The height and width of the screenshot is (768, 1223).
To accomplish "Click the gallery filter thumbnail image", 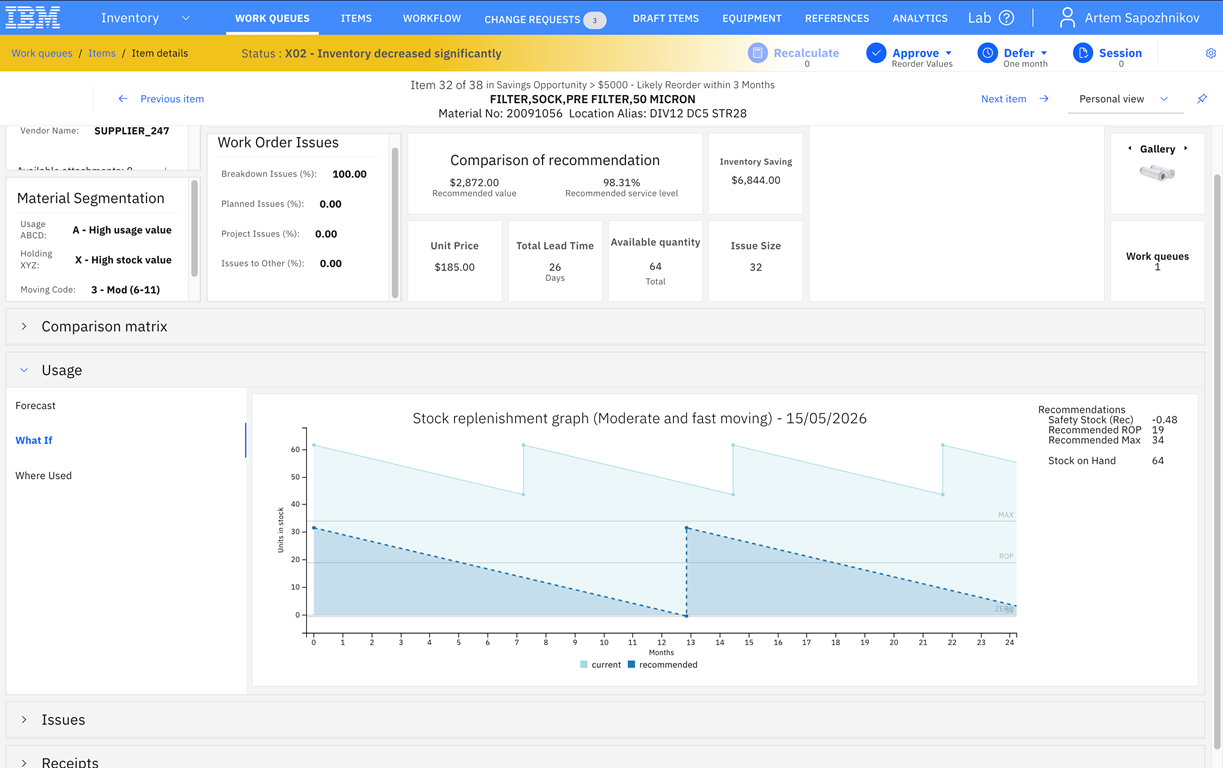I will (x=1157, y=173).
